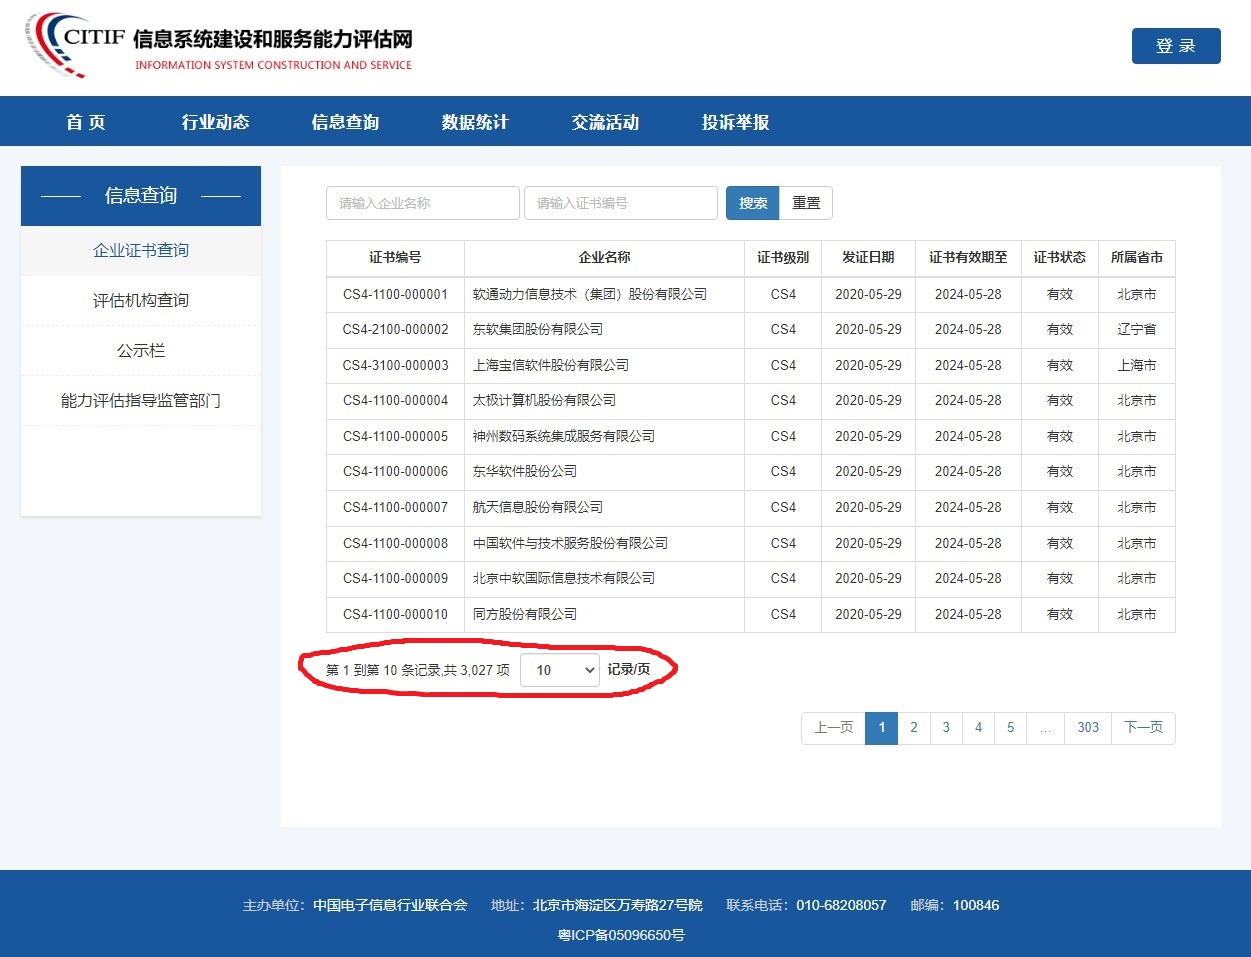
Task: Go to pagination page 5
Action: [1010, 728]
